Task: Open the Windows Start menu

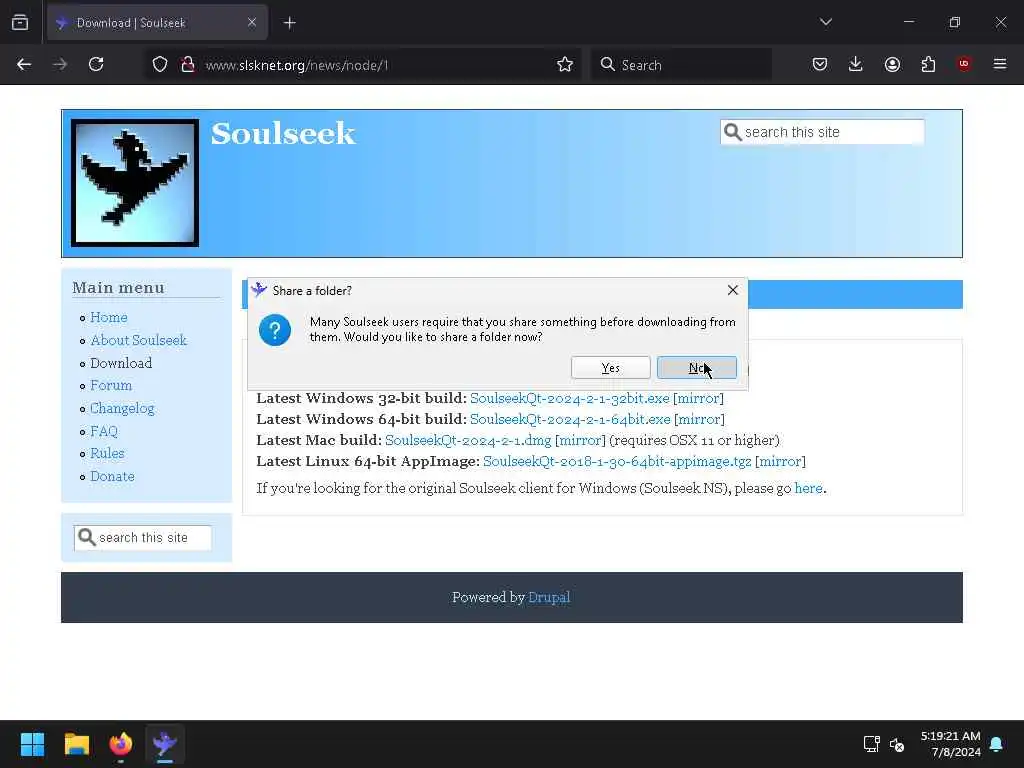Action: click(32, 744)
